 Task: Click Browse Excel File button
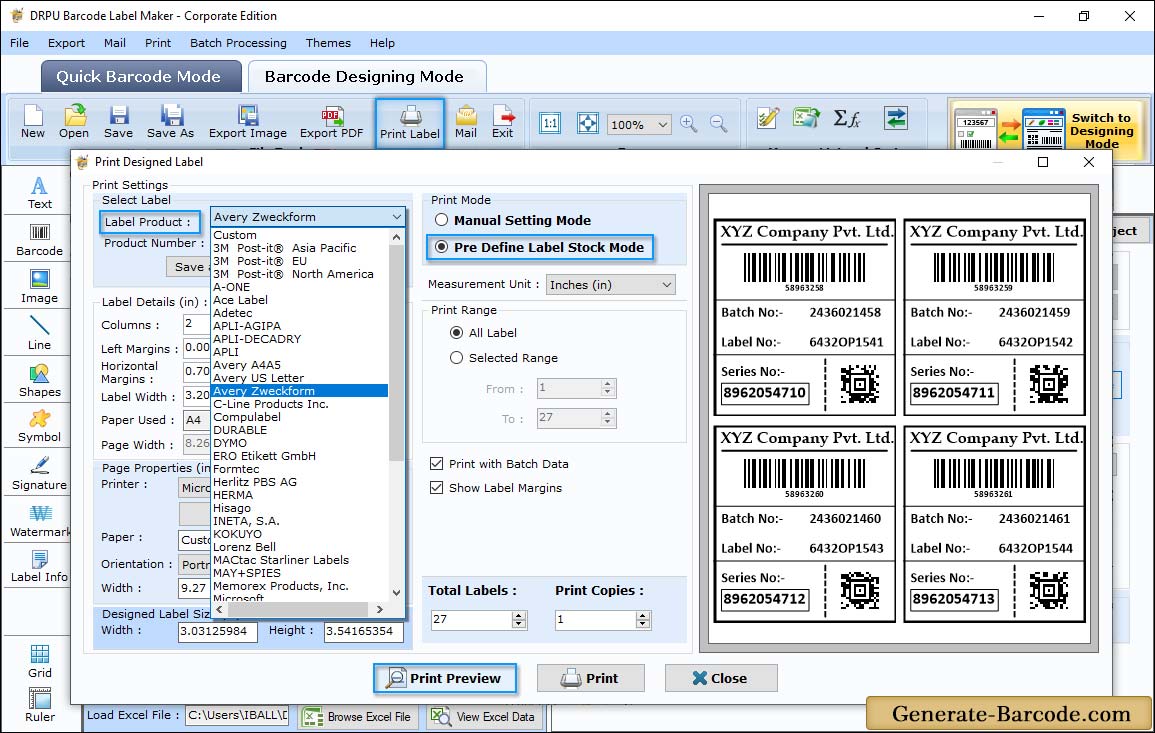click(359, 717)
